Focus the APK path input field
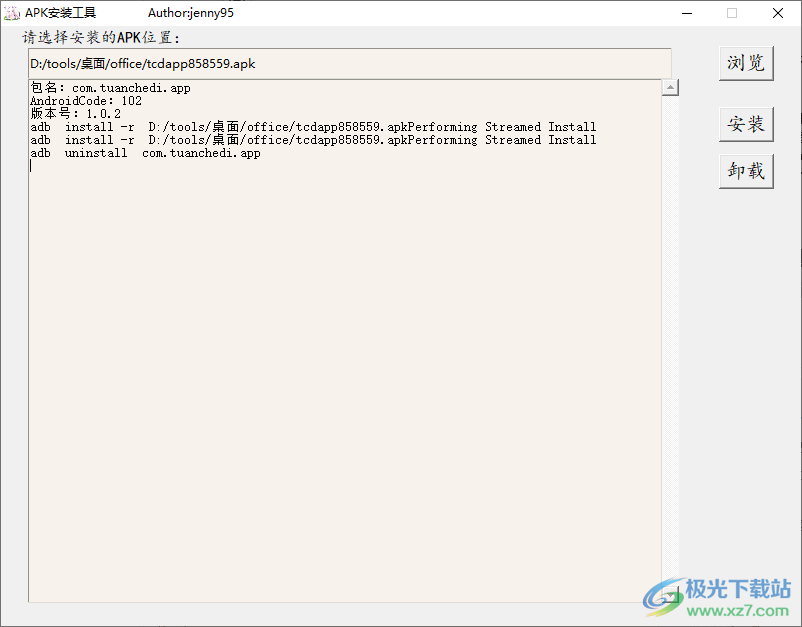Viewport: 802px width, 627px height. 349,63
